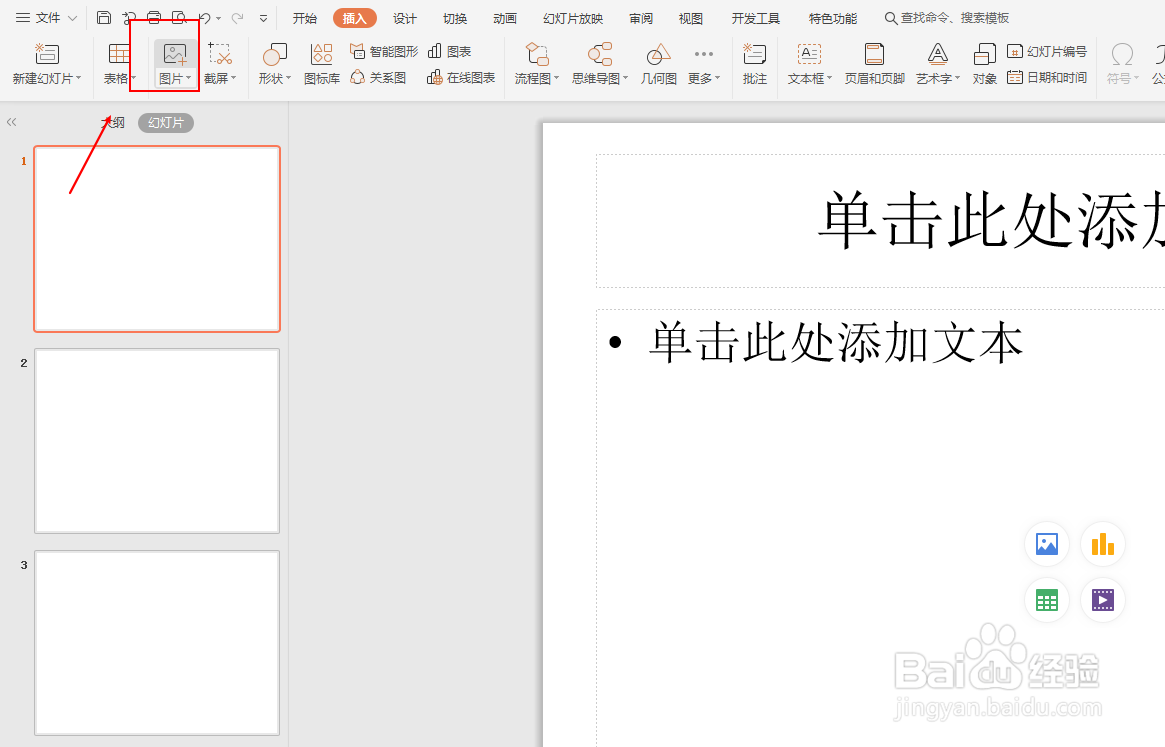Insert a Chart (图表)

450,51
